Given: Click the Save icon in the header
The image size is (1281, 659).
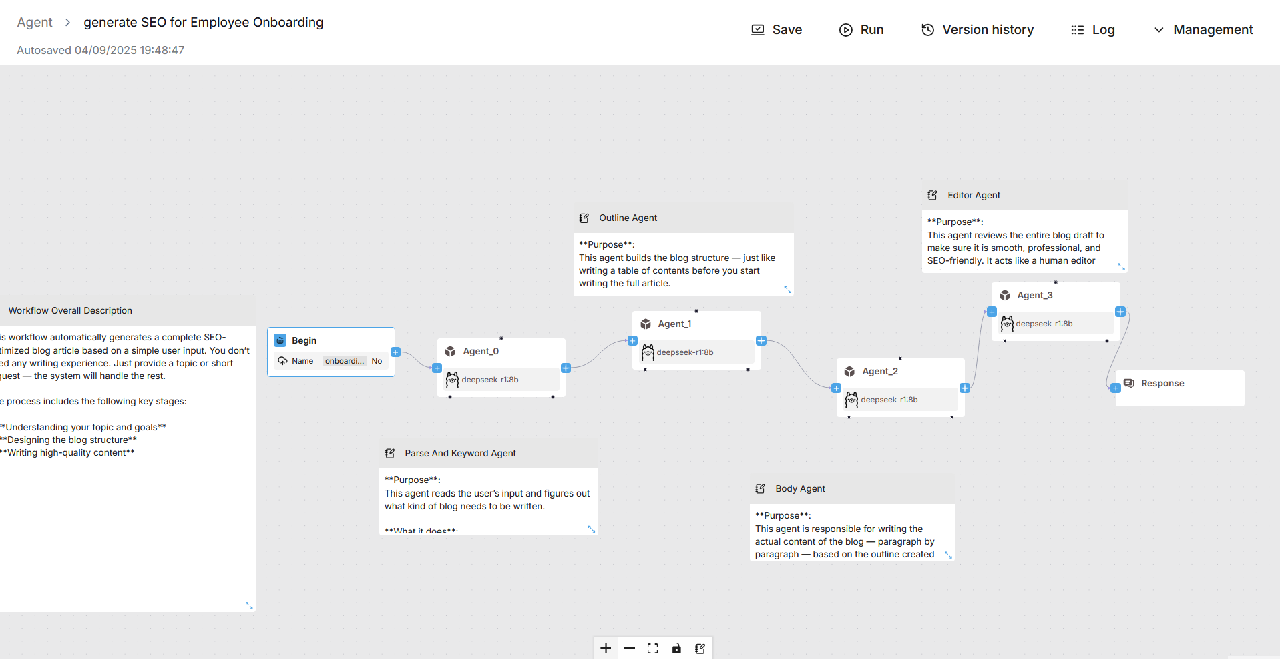Looking at the screenshot, I should 758,30.
